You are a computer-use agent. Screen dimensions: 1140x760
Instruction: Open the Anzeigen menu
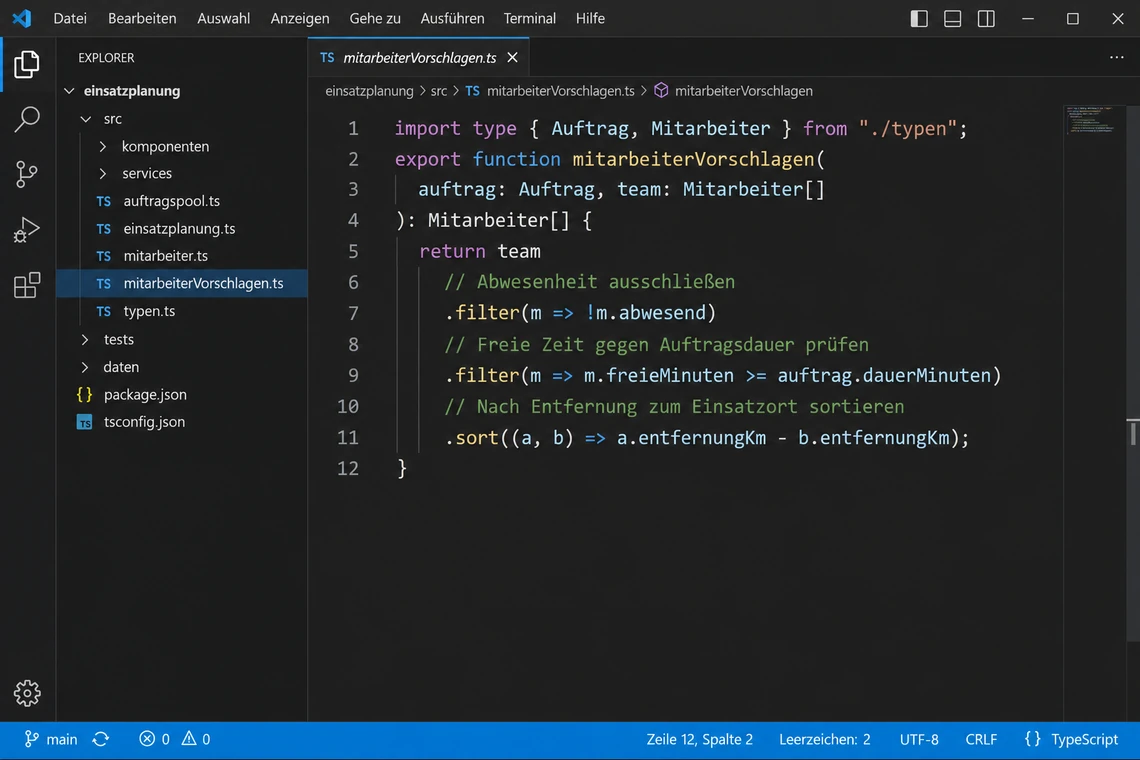300,18
